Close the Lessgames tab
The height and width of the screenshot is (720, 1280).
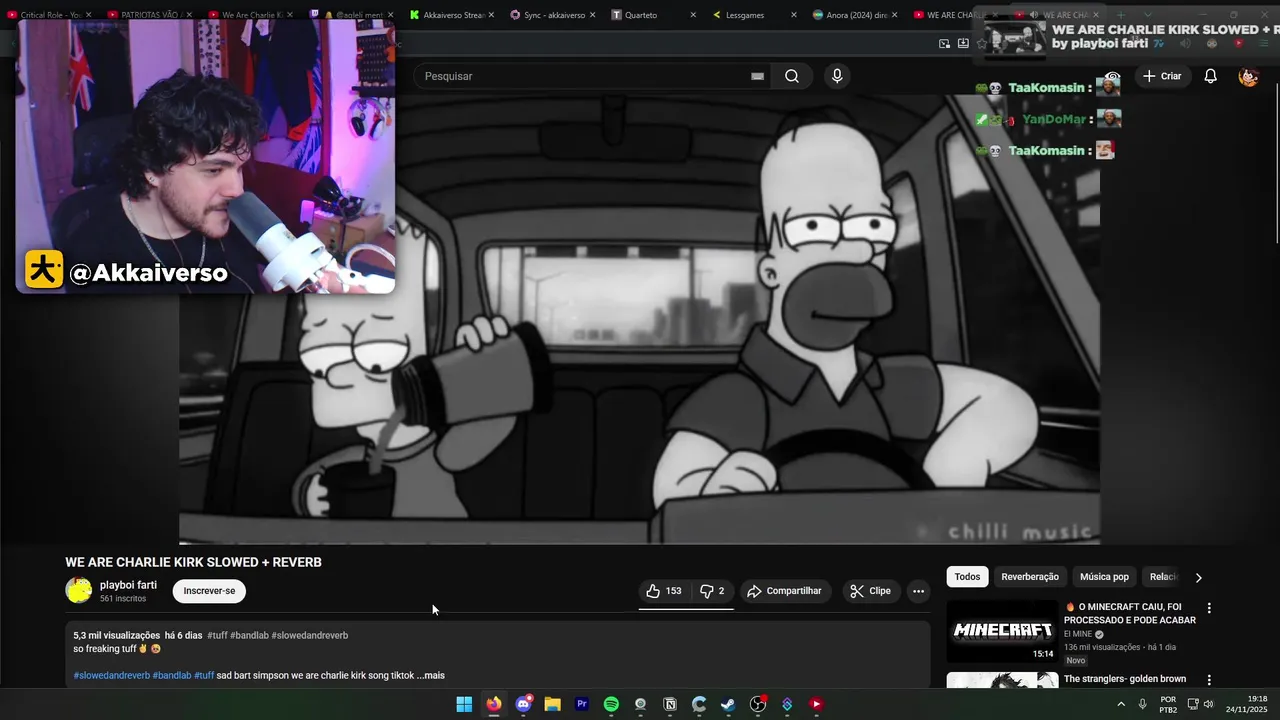tap(794, 15)
